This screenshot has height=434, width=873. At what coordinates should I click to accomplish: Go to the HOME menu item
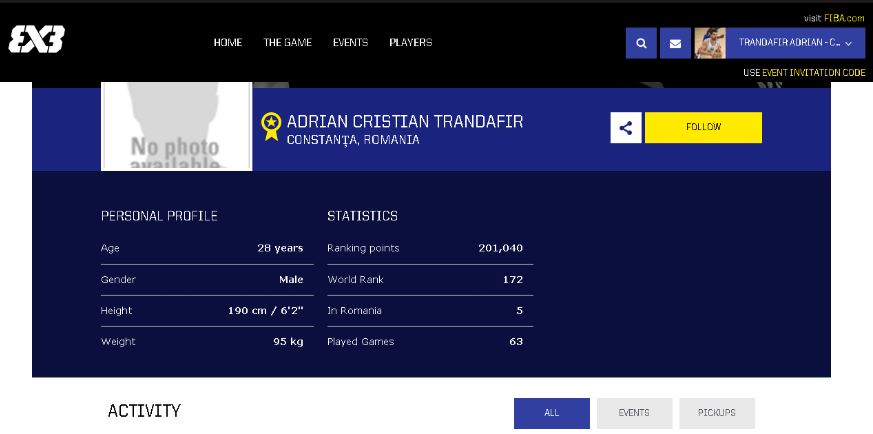point(228,43)
